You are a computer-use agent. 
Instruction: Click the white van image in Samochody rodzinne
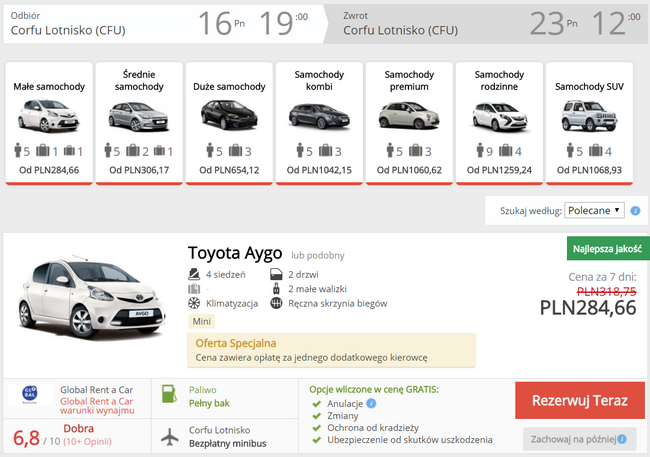[500, 116]
